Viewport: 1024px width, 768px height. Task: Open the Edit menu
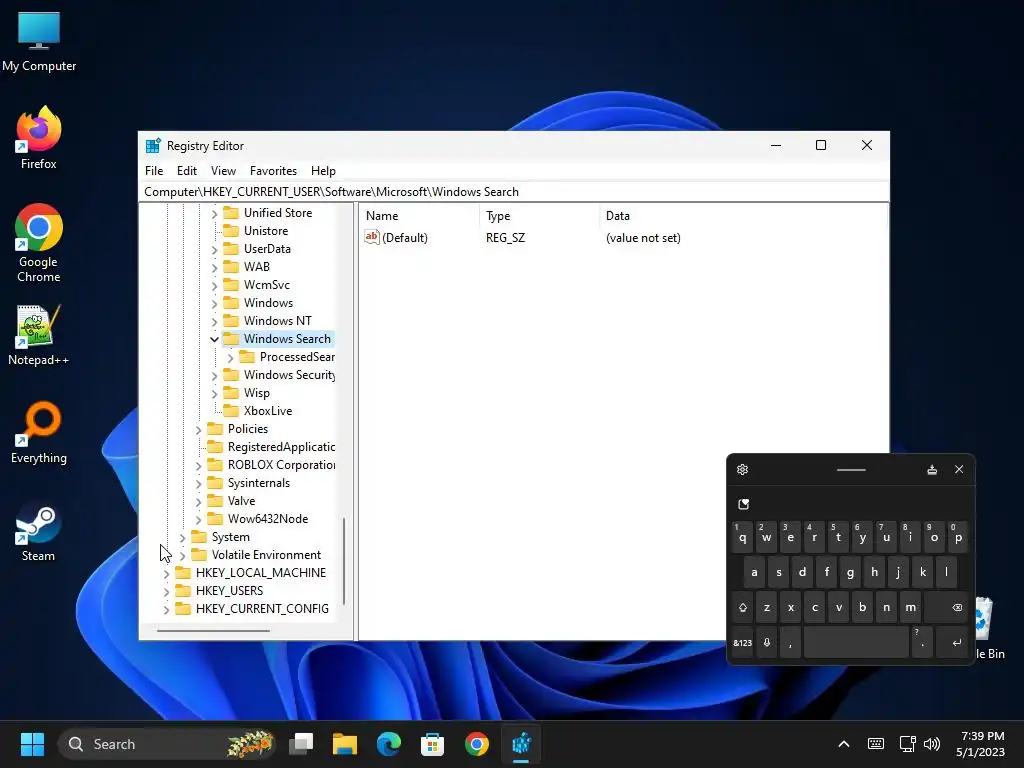click(187, 170)
